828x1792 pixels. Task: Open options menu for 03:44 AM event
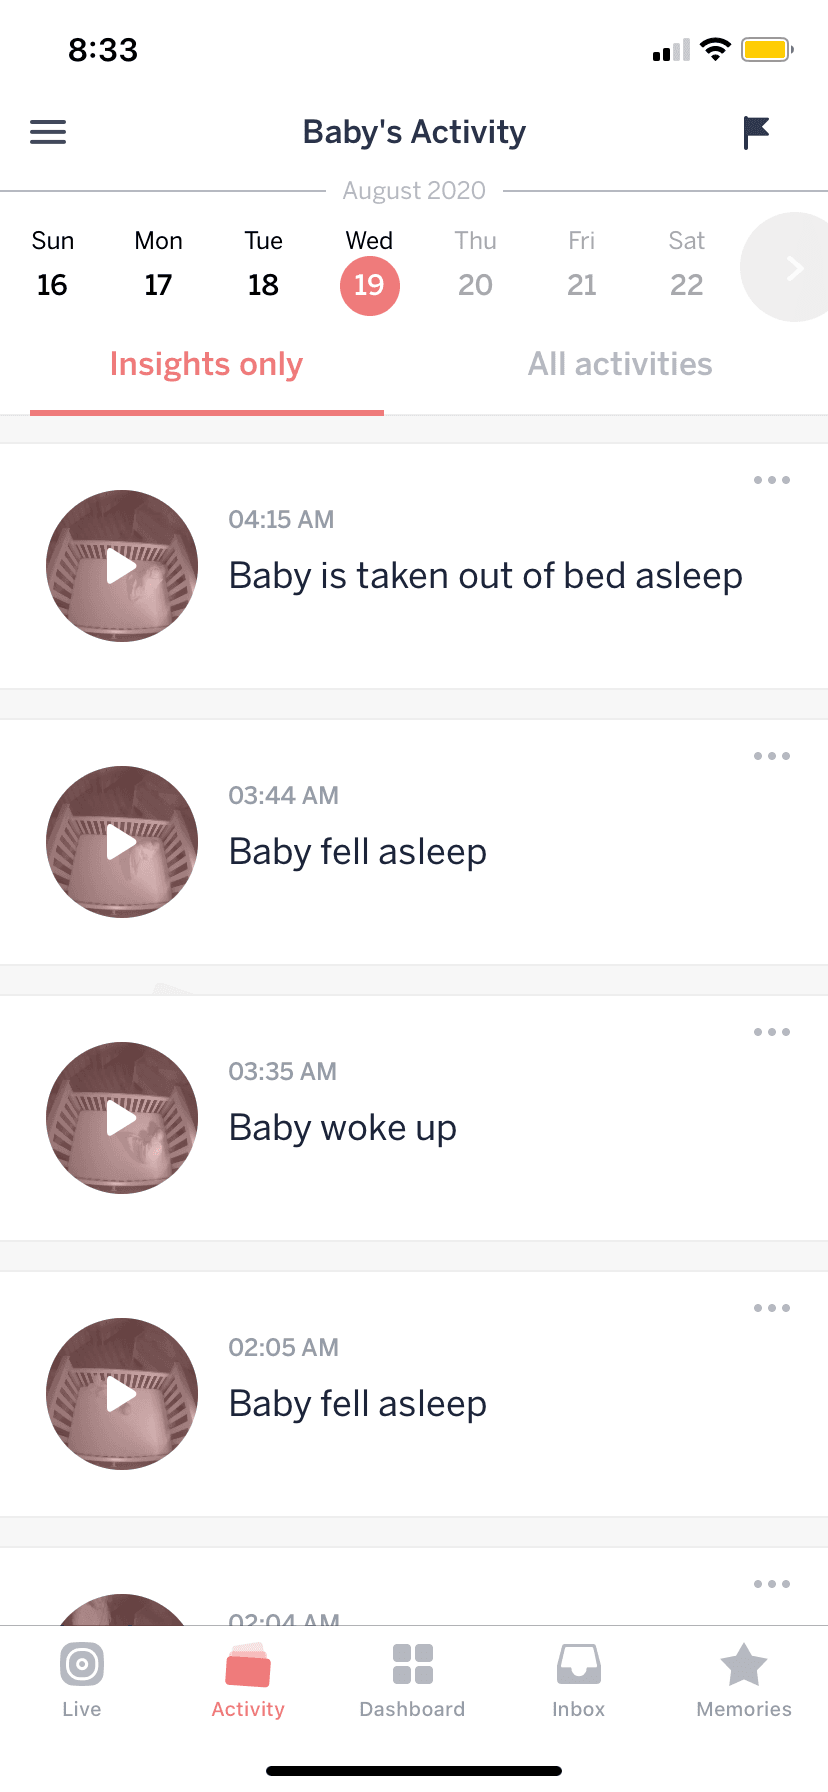point(771,755)
